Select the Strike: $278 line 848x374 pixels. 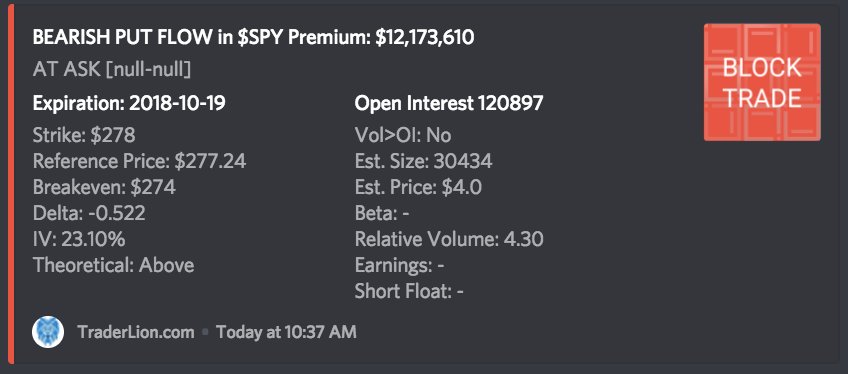84,135
